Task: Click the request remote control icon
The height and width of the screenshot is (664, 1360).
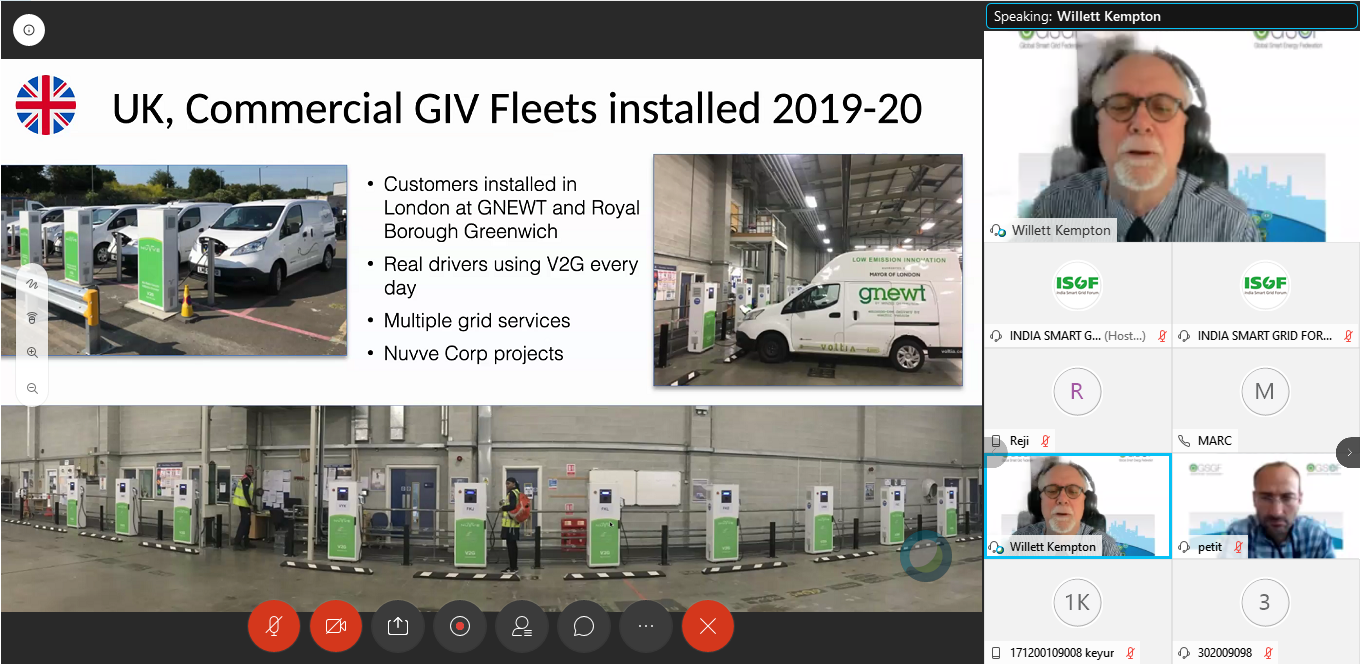Action: point(32,318)
